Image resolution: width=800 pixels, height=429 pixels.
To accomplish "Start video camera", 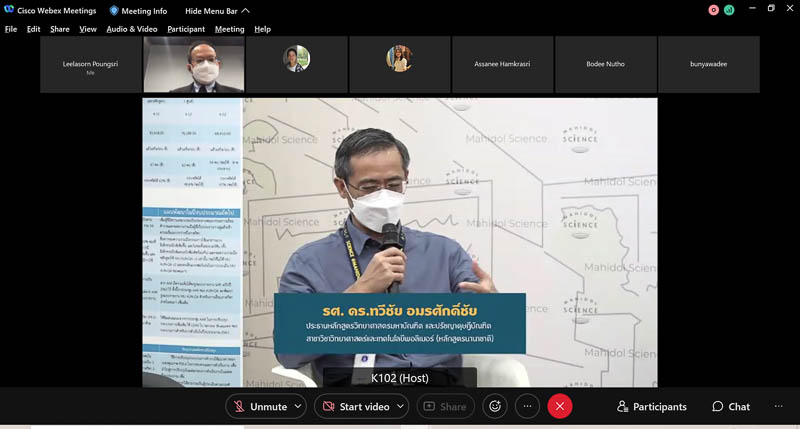I will [355, 406].
